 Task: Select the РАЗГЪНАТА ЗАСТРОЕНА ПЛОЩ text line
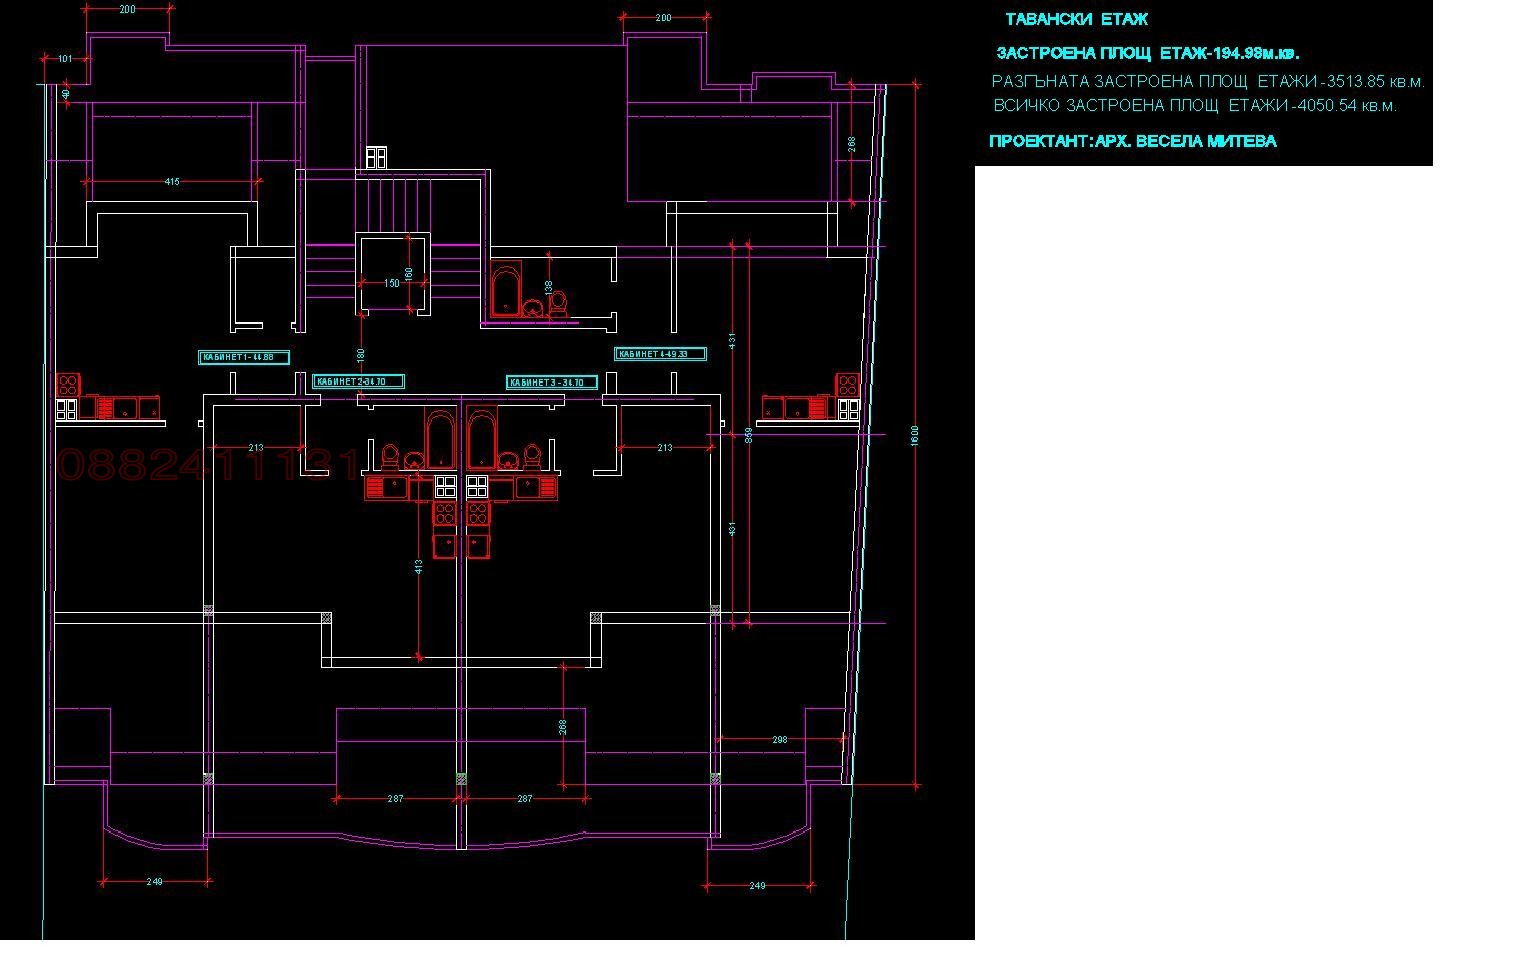click(x=1207, y=82)
